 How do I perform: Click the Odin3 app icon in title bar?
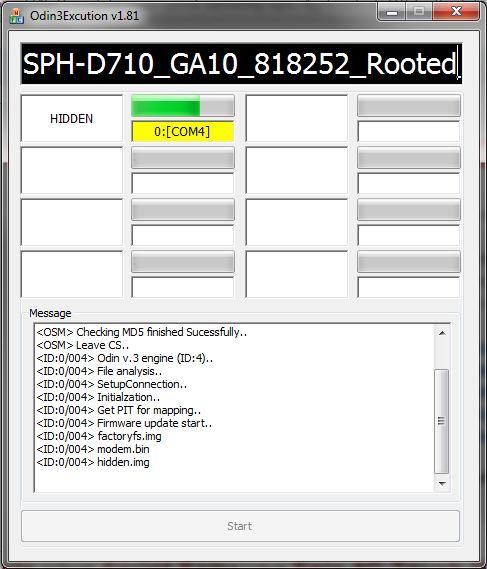point(16,16)
